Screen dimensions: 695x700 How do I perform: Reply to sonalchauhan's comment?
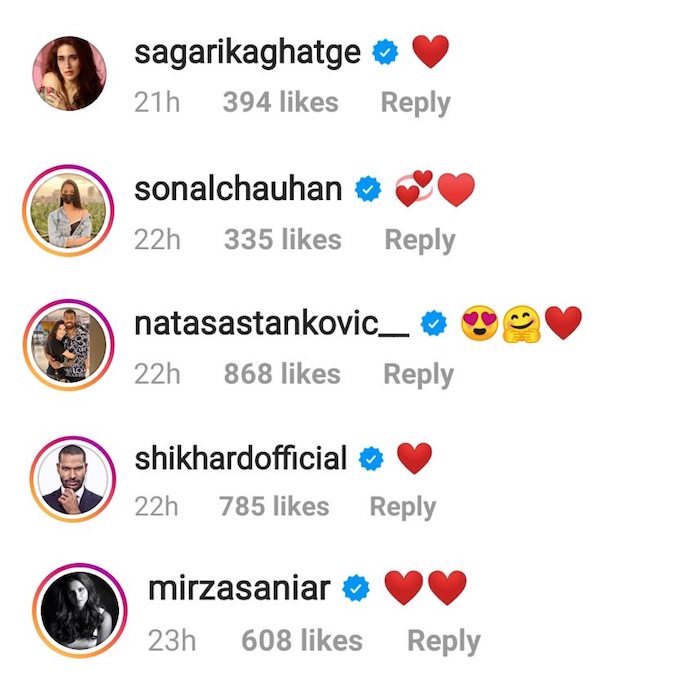(420, 240)
